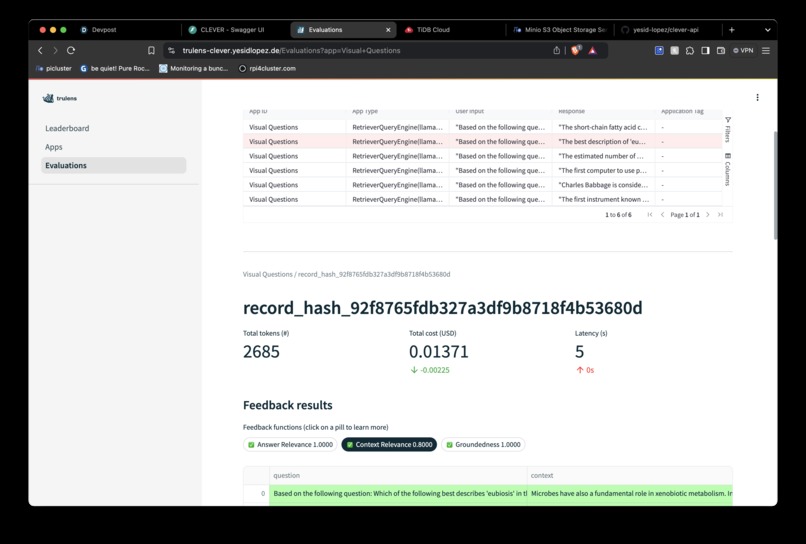Open the Brave wallet icon

(721, 50)
